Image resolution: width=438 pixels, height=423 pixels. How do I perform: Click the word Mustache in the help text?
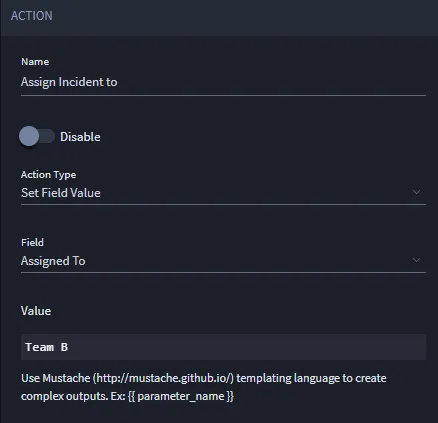(x=67, y=378)
